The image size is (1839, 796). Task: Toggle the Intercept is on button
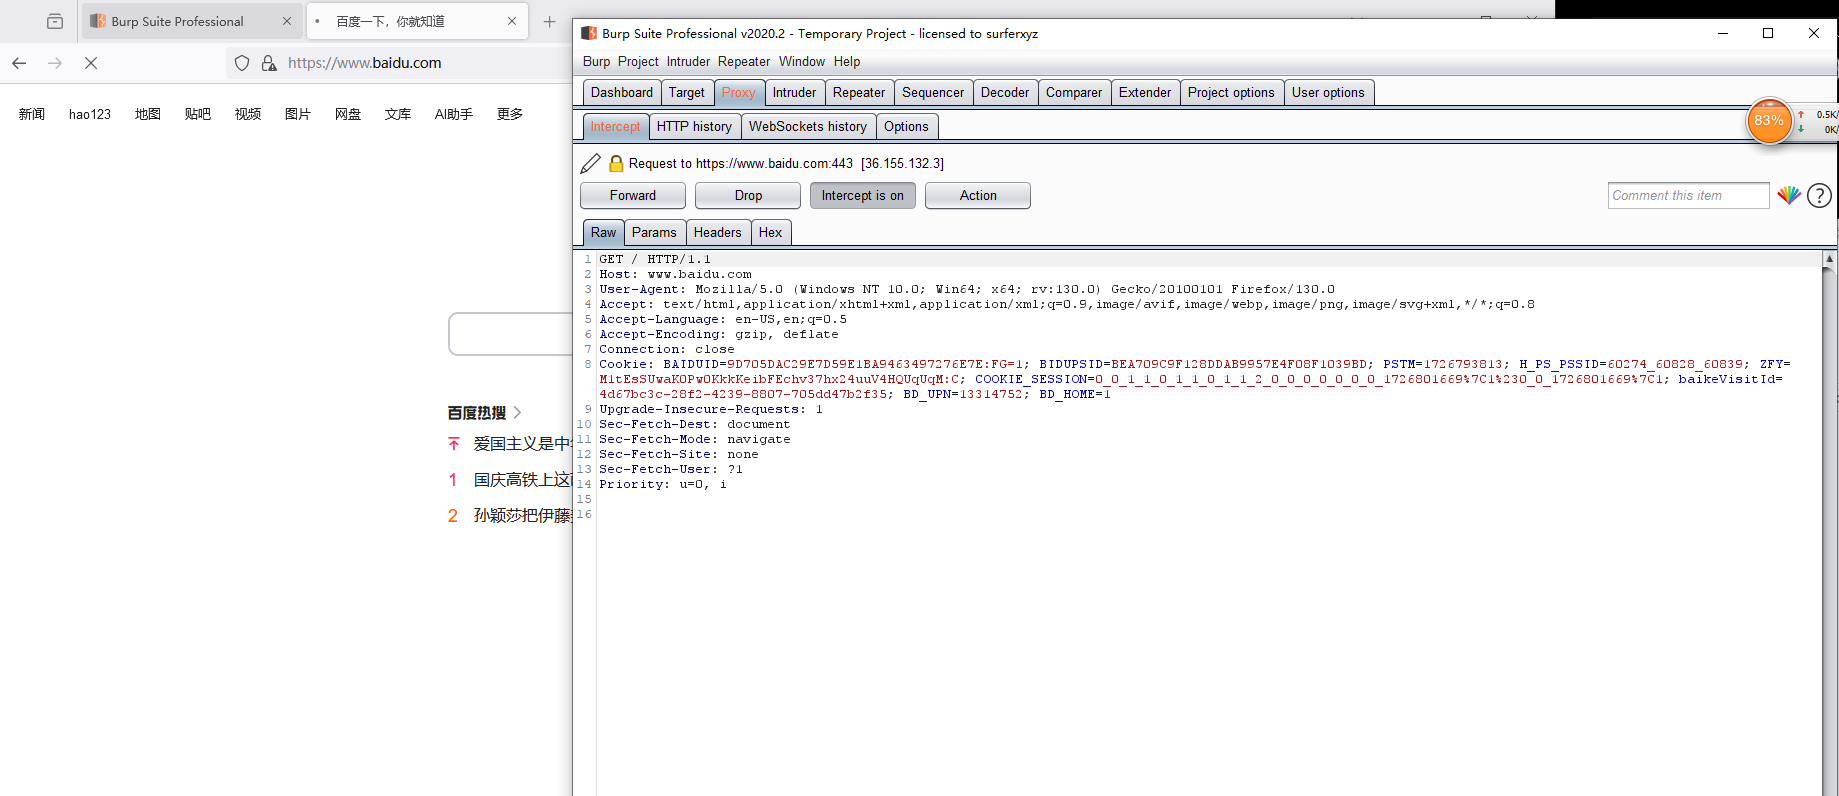pyautogui.click(x=863, y=195)
